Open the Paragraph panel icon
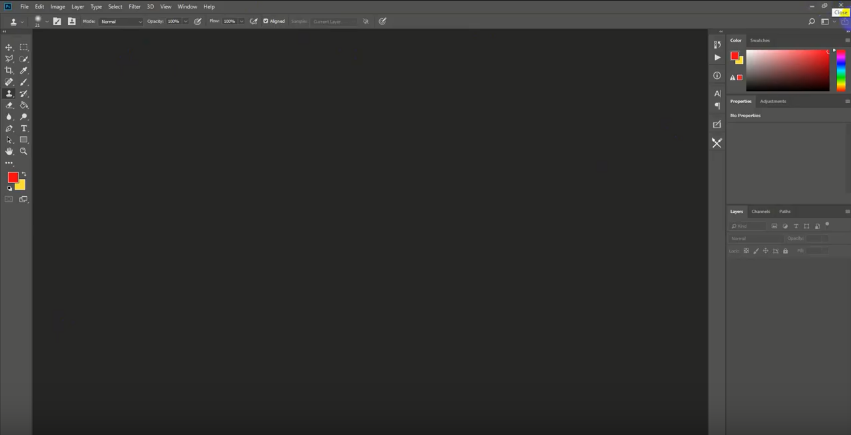The width and height of the screenshot is (851, 435). point(717,106)
